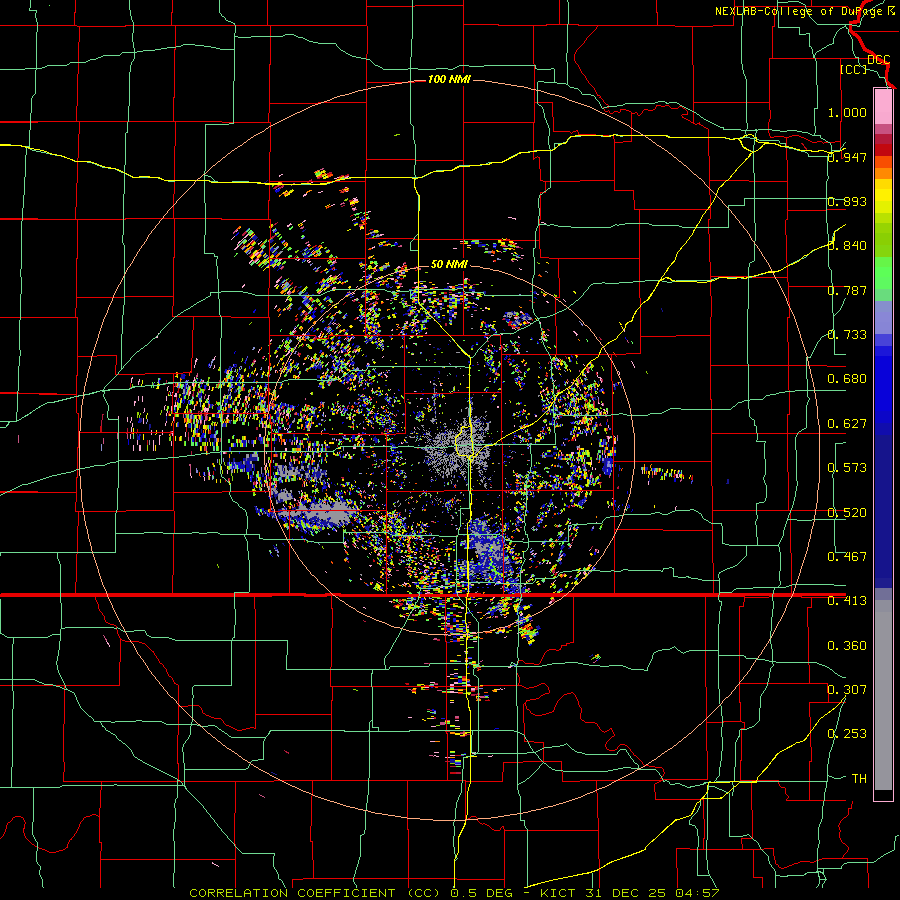
Task: Click the KICT radar identifier
Action: point(560,893)
